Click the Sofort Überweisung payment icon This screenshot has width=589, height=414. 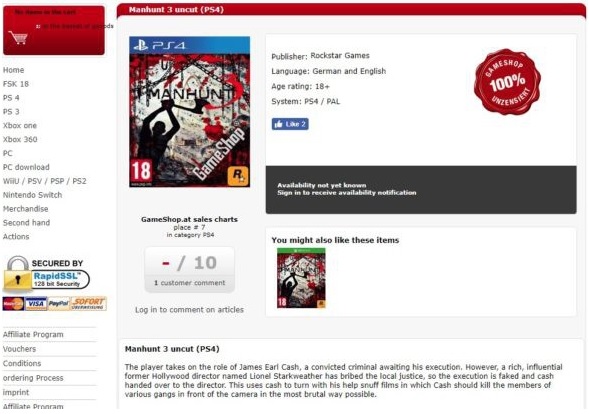point(88,304)
